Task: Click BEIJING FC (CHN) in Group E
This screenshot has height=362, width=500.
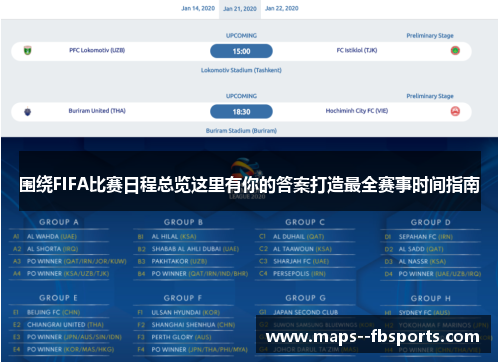Action: 53,312
